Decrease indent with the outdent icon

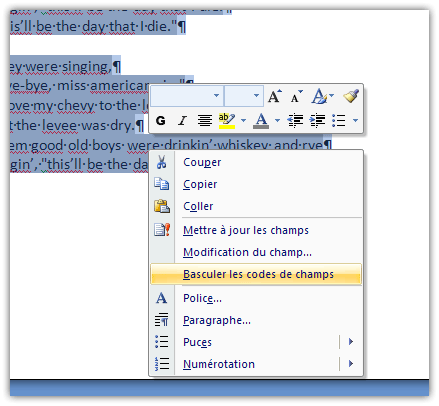coord(295,120)
